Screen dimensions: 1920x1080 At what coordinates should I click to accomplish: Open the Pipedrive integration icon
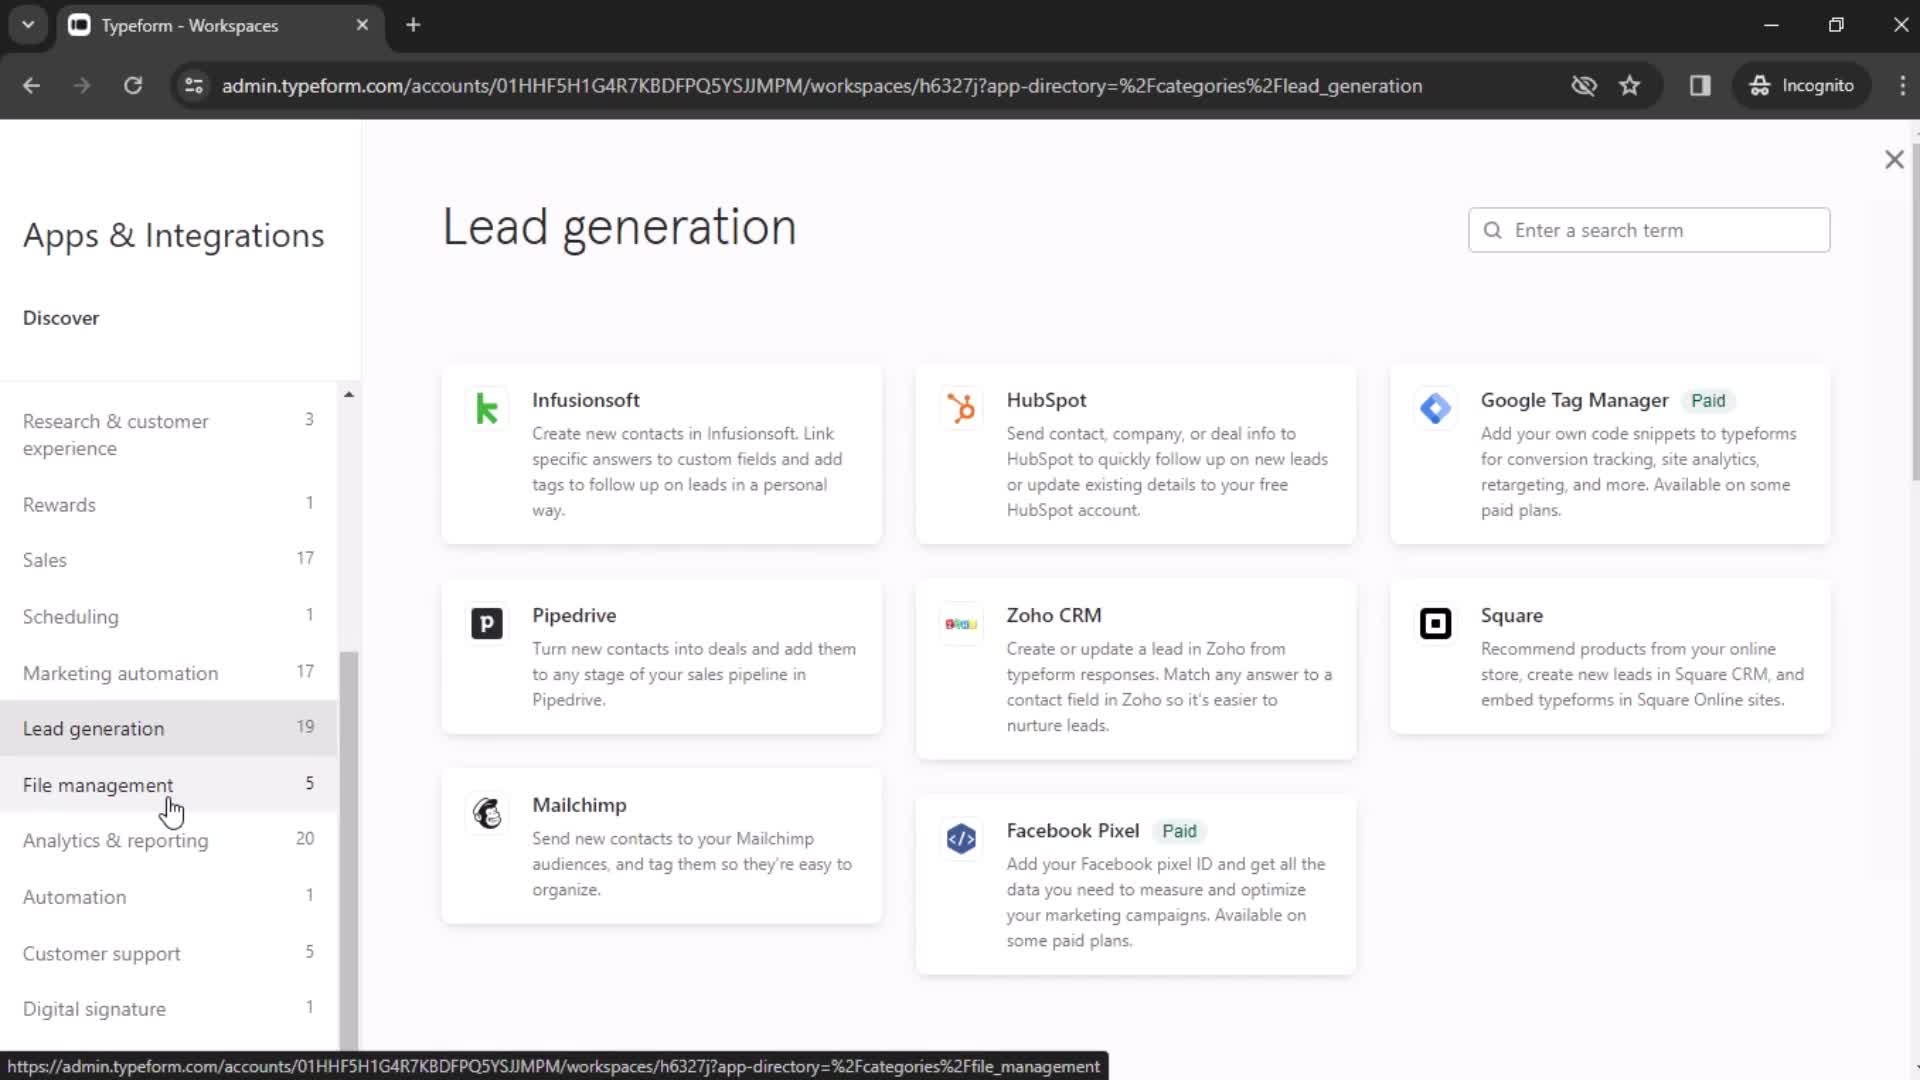tap(486, 623)
